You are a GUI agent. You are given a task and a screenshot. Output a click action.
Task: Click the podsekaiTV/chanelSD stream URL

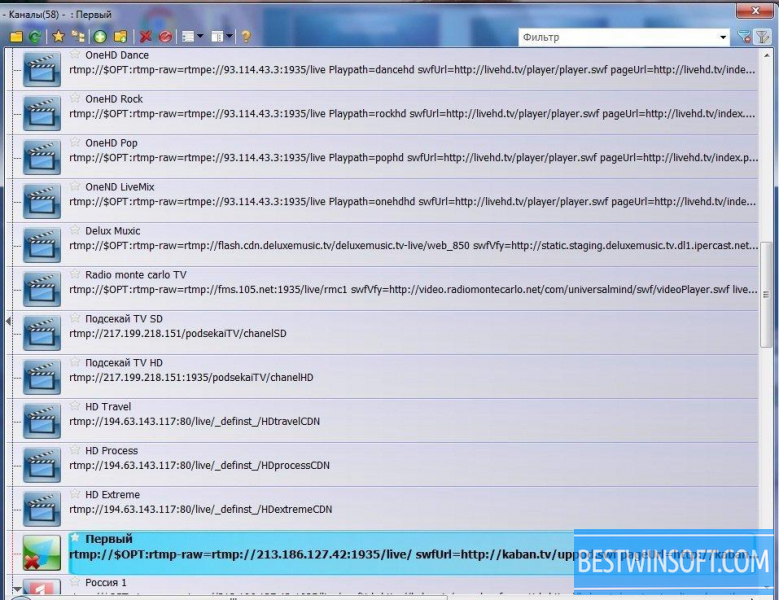[x=178, y=333]
